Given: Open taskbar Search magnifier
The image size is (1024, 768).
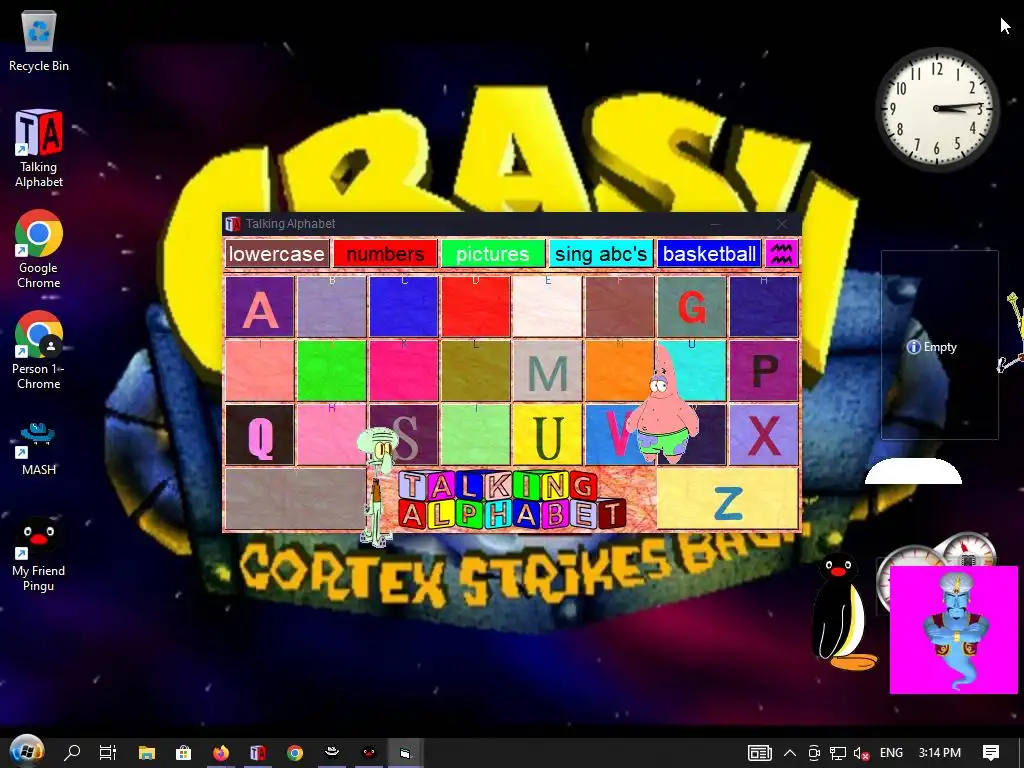Looking at the screenshot, I should click(72, 753).
